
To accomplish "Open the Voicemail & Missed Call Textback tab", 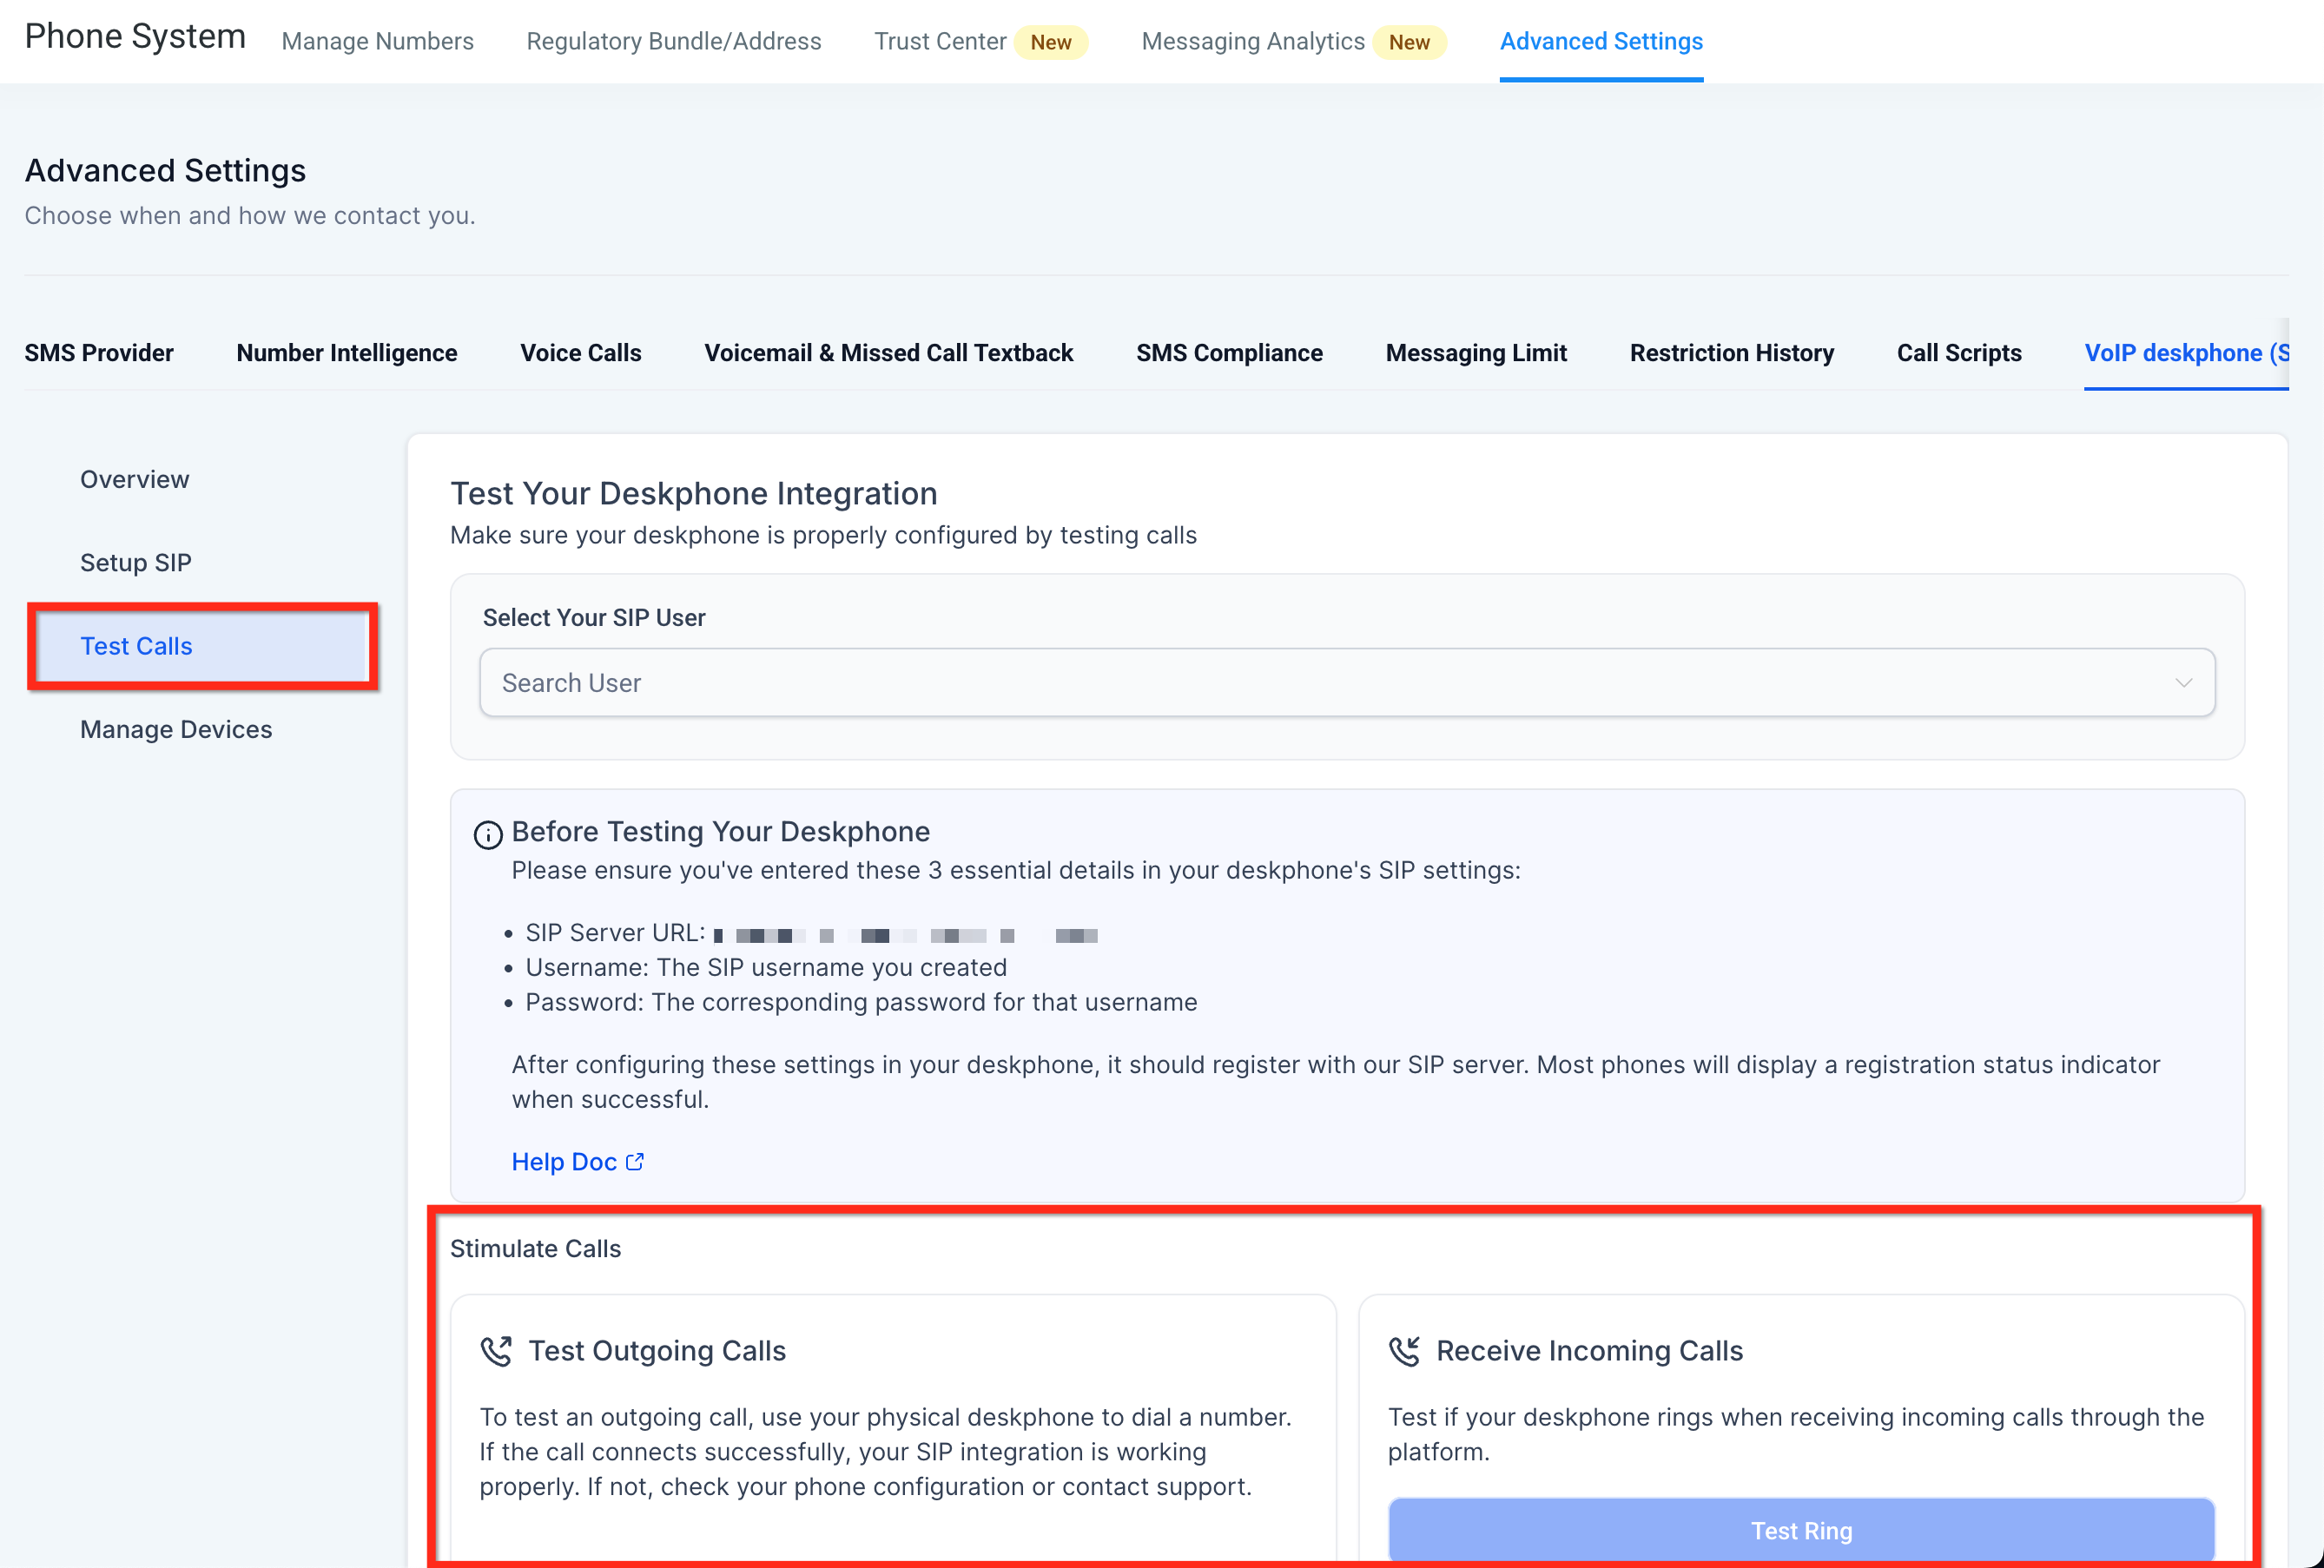I will pos(888,353).
